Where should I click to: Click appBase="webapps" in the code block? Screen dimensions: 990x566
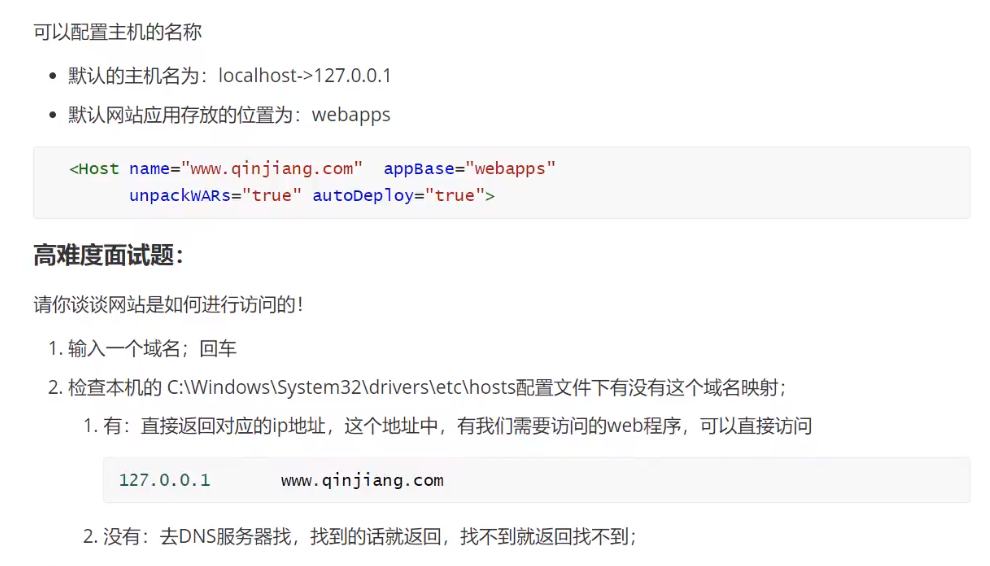(x=469, y=169)
